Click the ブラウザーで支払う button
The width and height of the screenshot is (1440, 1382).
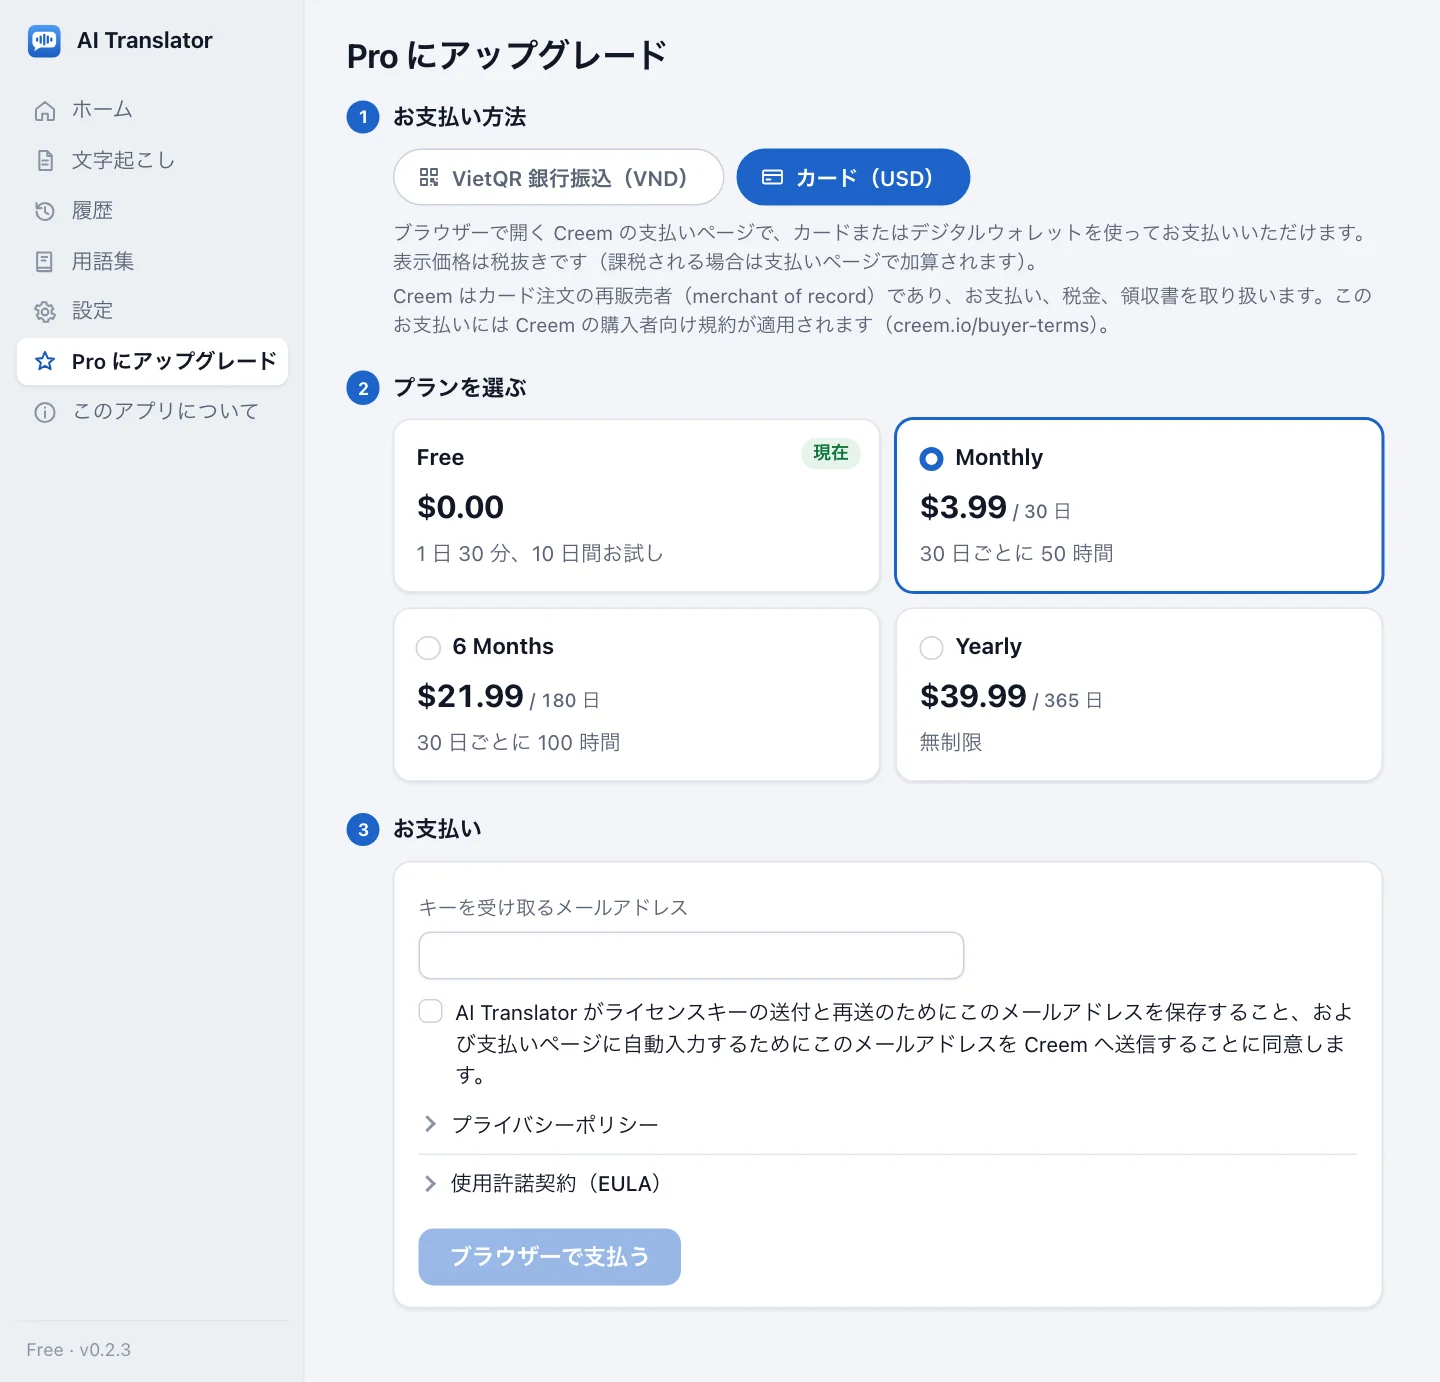point(549,1257)
